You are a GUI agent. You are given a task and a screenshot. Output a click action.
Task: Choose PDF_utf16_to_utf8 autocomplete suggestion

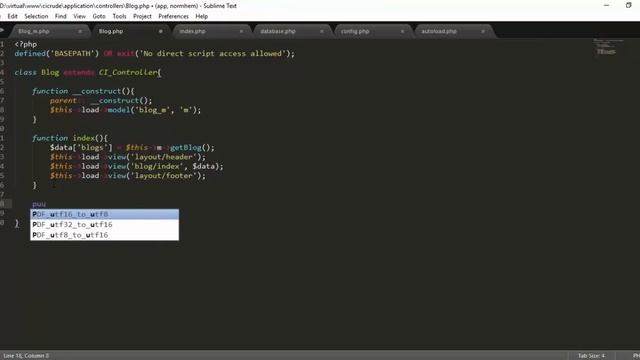(x=104, y=214)
